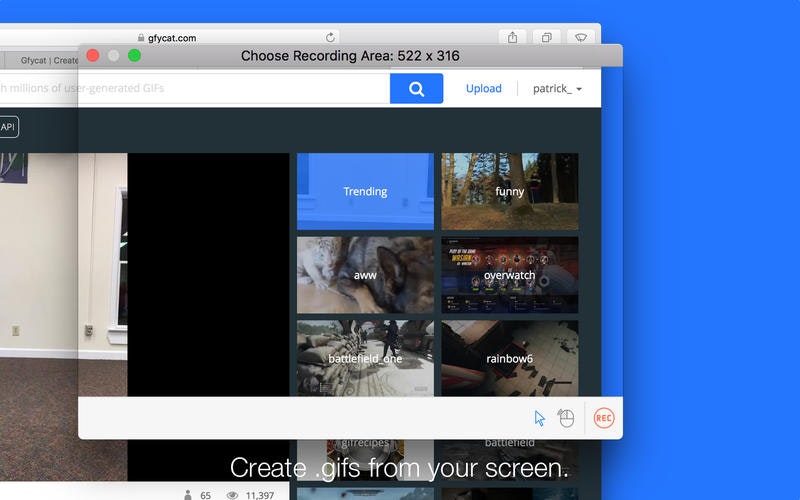Zoom the recording window with green button

pyautogui.click(x=134, y=55)
